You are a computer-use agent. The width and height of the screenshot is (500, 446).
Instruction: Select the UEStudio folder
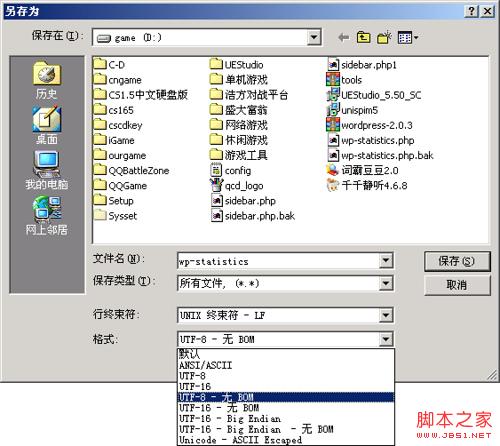click(x=236, y=65)
